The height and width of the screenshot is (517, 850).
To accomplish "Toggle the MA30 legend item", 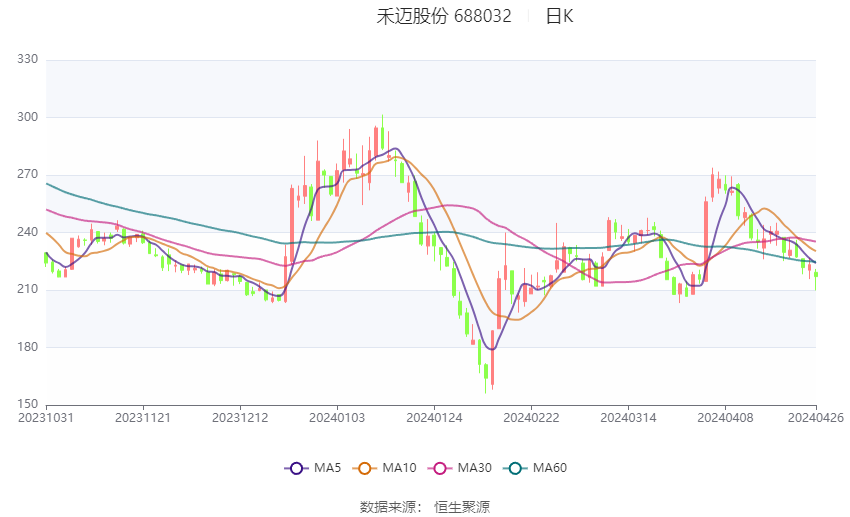I will point(460,468).
